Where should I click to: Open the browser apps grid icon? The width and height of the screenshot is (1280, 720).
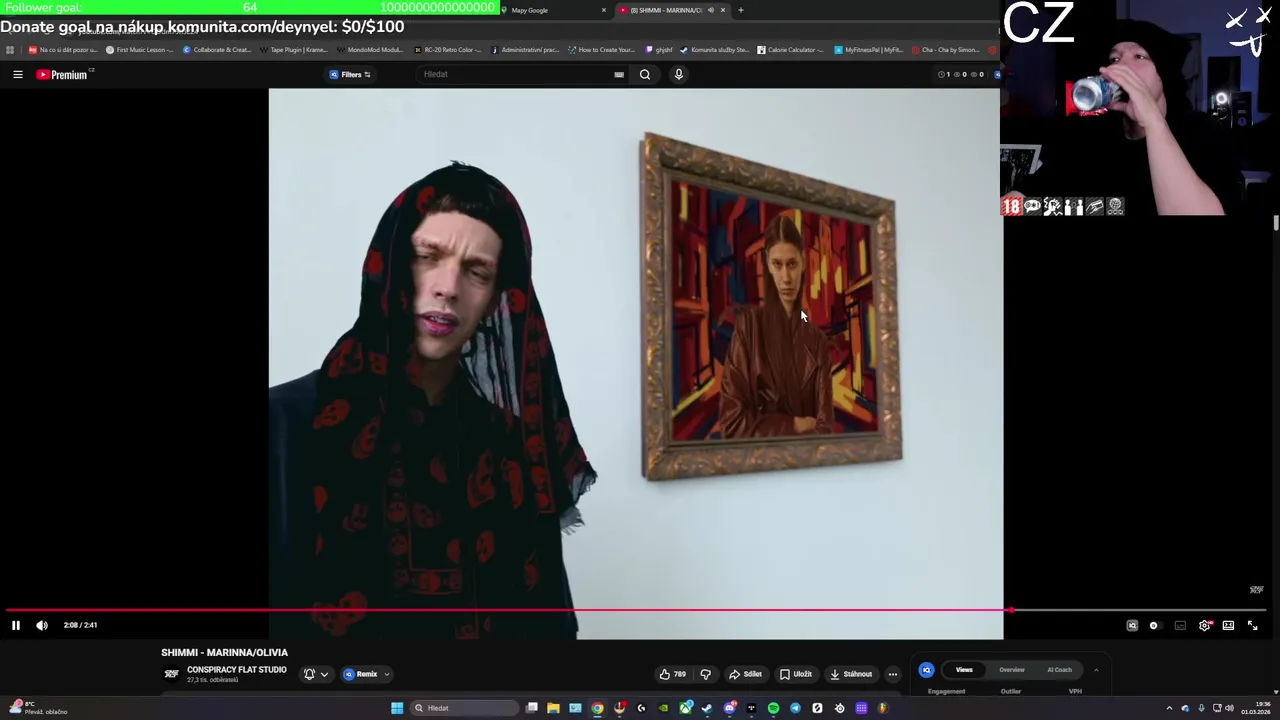[10, 49]
